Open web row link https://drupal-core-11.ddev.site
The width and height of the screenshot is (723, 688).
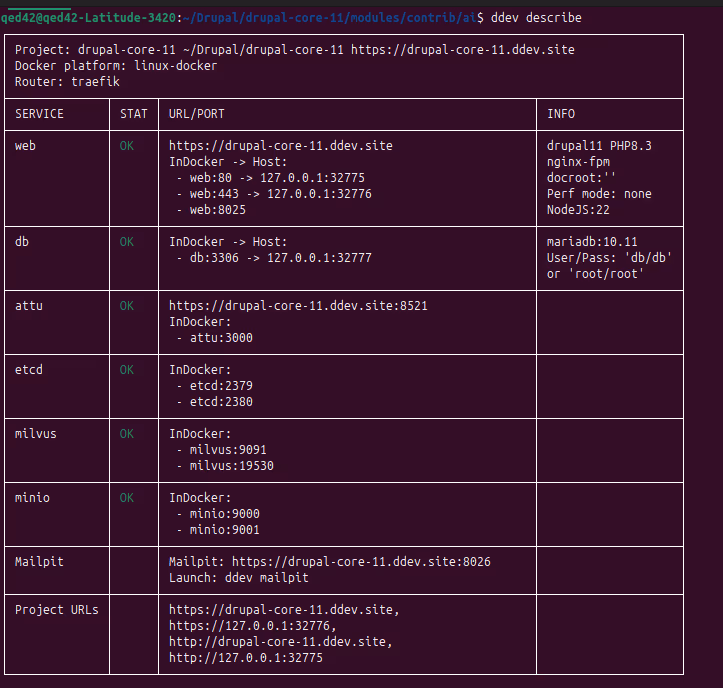pyautogui.click(x=281, y=146)
